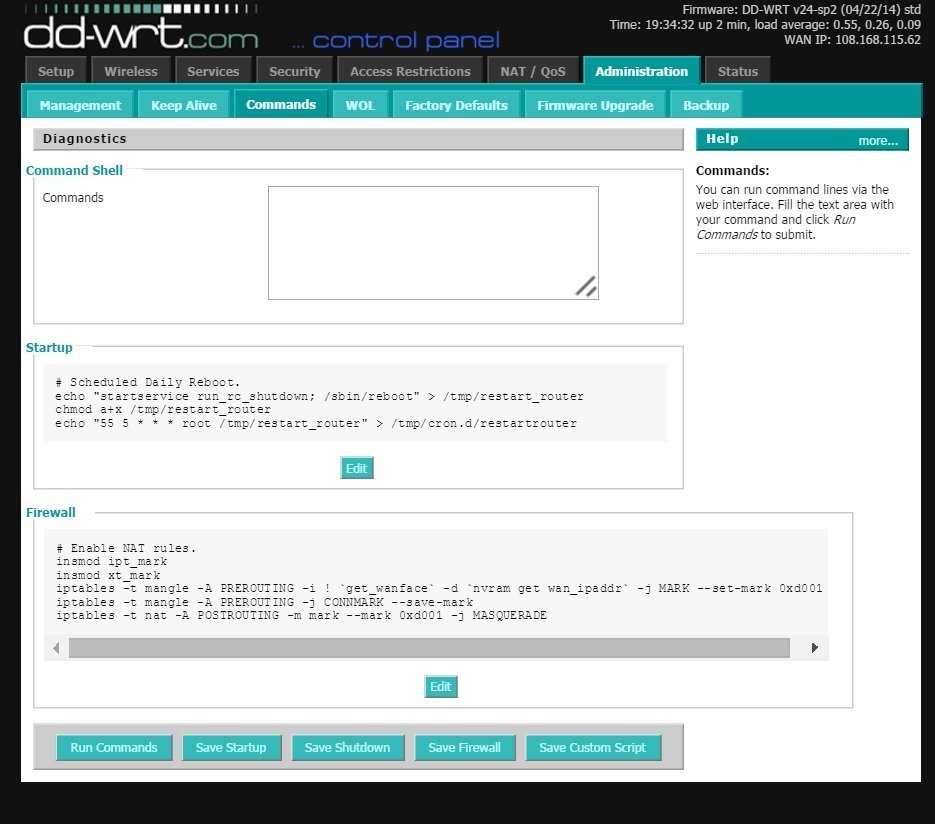Go to the Factory Defaults page
The height and width of the screenshot is (824, 935).
click(456, 104)
